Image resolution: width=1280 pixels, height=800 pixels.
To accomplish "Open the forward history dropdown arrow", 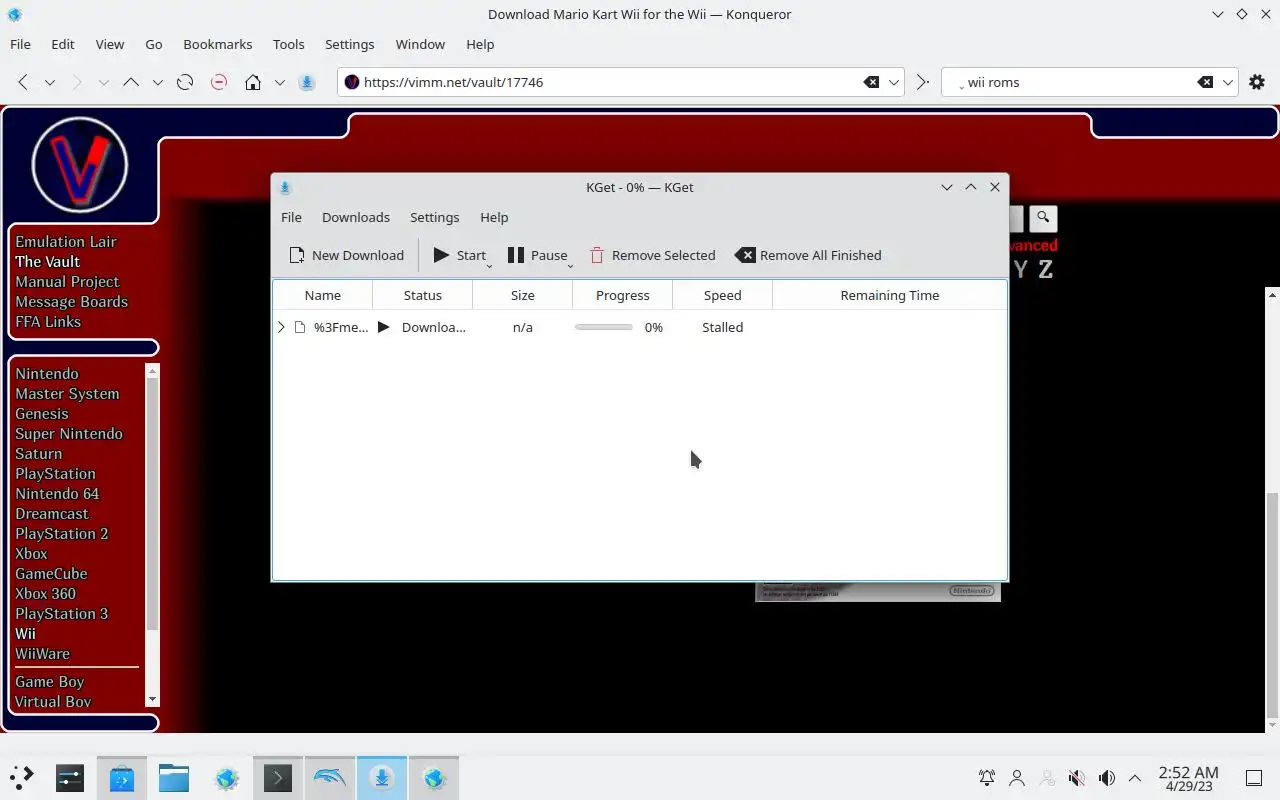I will (x=104, y=82).
